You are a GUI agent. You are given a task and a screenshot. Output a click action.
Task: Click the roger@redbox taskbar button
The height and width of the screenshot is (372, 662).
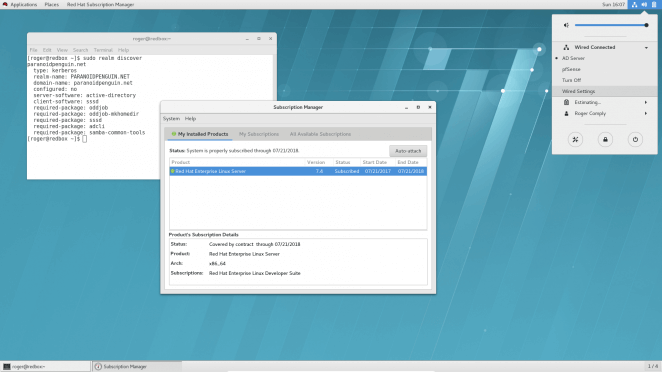pos(46,367)
